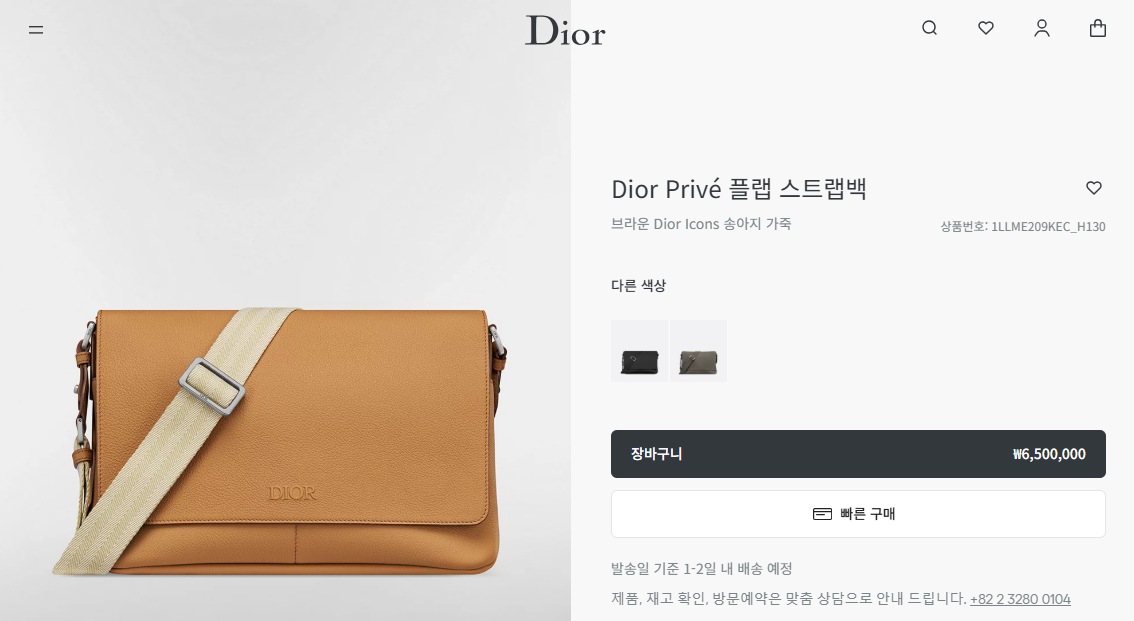Click the product title Dior Privé 플랩 스트랩백
The width and height of the screenshot is (1134, 621).
tap(739, 189)
